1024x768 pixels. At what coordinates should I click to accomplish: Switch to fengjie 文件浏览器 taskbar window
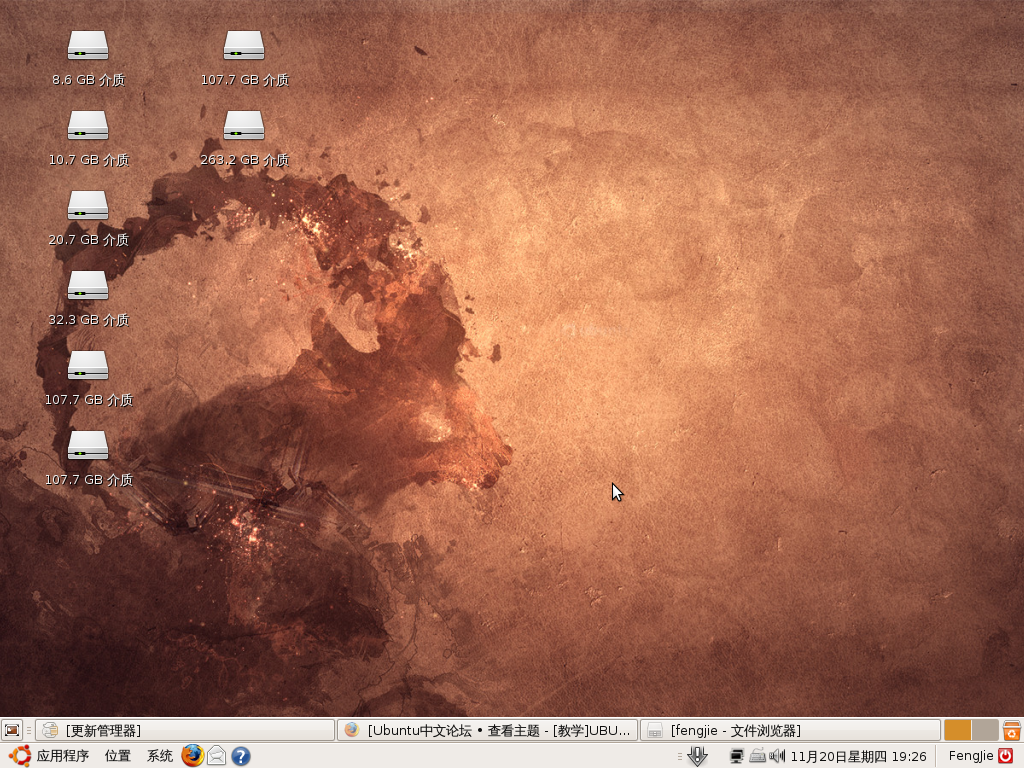790,730
